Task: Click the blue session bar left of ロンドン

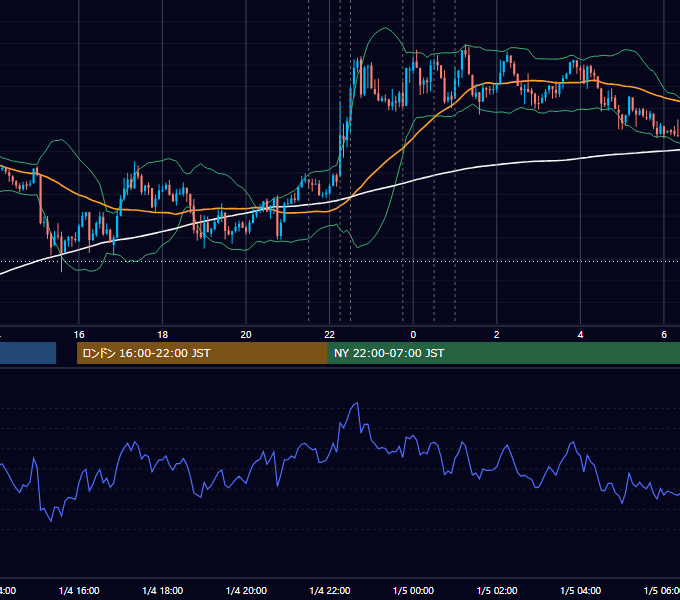Action: [x=28, y=353]
